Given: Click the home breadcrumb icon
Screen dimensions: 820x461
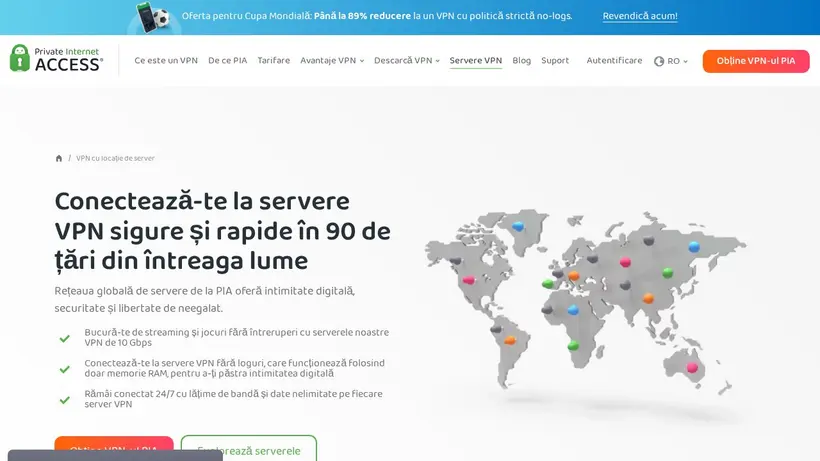Looking at the screenshot, I should [59, 158].
